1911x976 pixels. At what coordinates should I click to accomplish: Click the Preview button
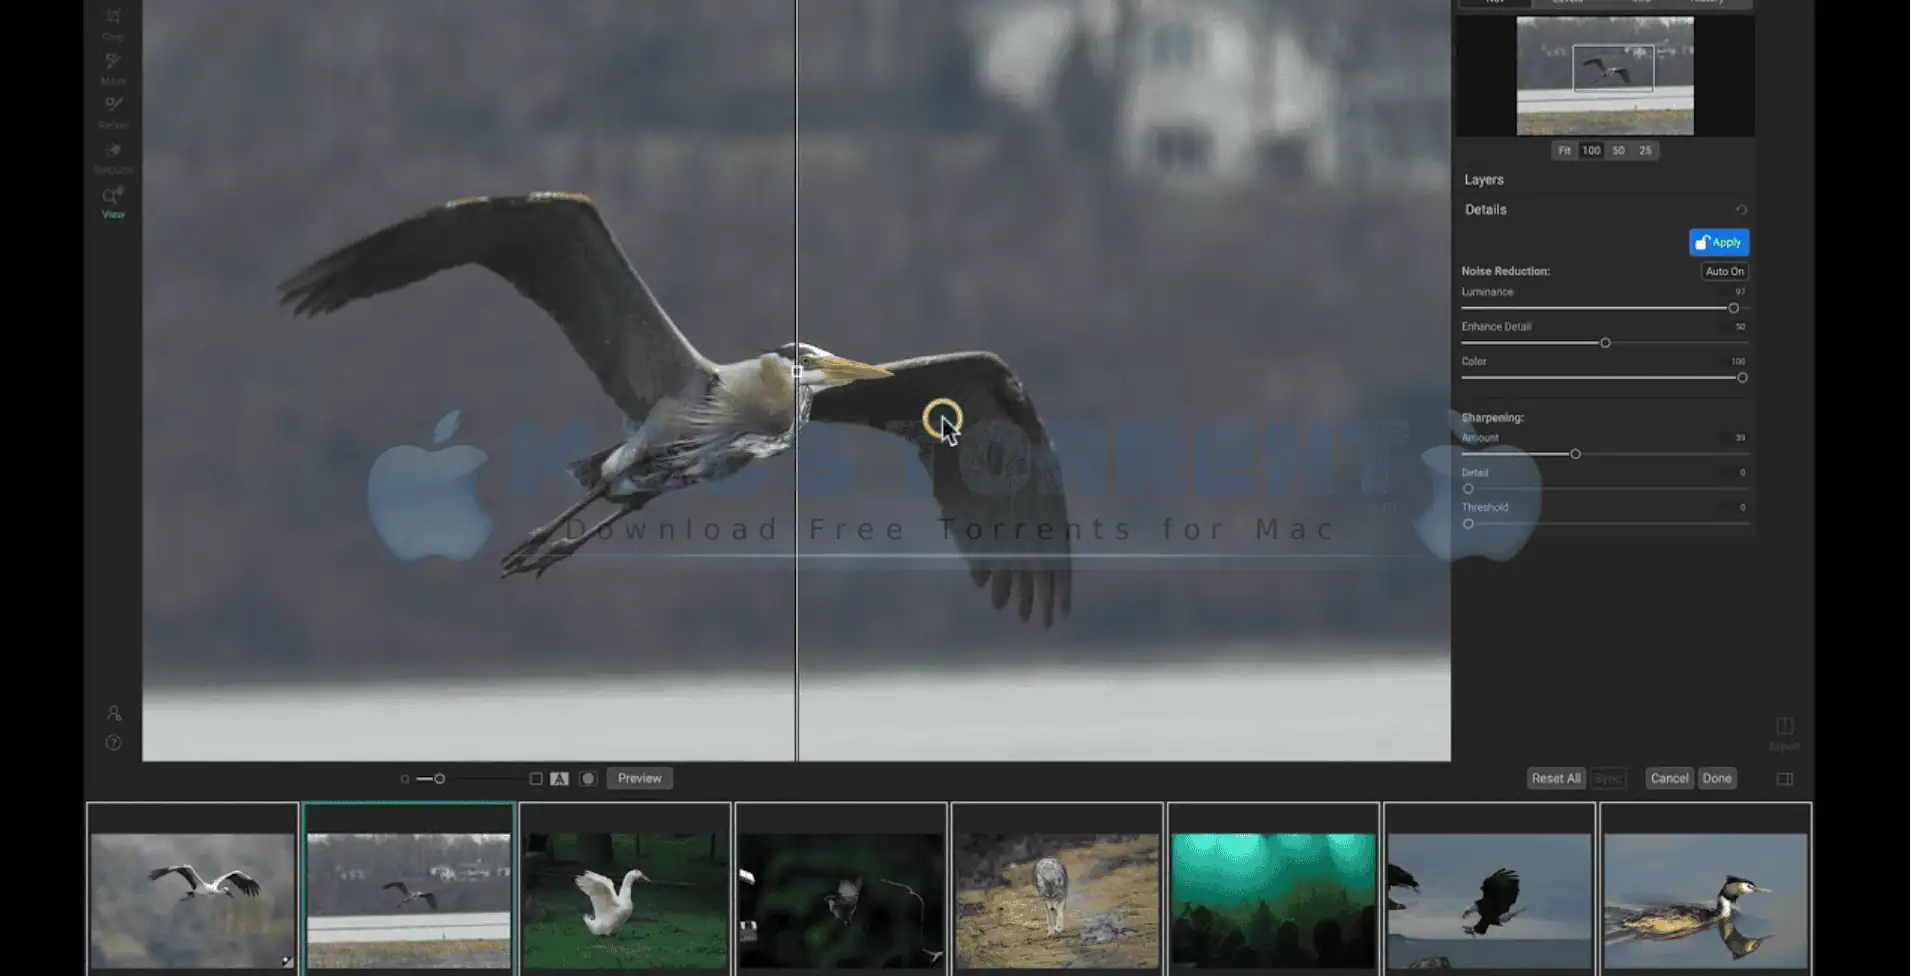[639, 778]
